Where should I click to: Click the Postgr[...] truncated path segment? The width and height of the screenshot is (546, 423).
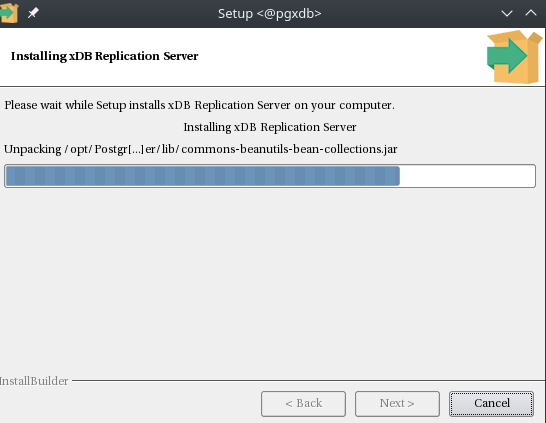click(x=119, y=149)
